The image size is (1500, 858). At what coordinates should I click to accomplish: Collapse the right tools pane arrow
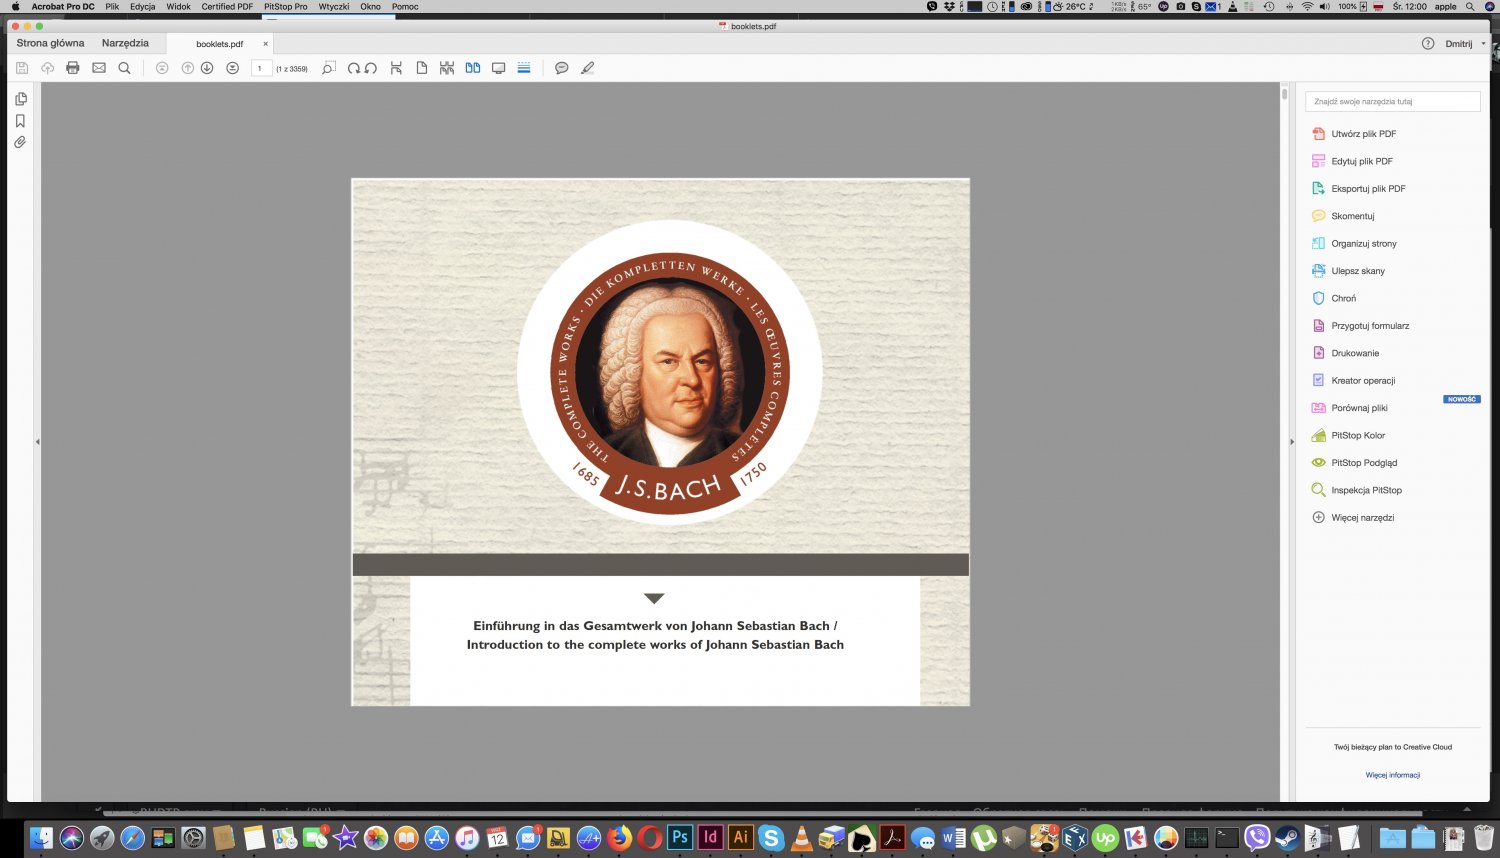tap(1291, 441)
